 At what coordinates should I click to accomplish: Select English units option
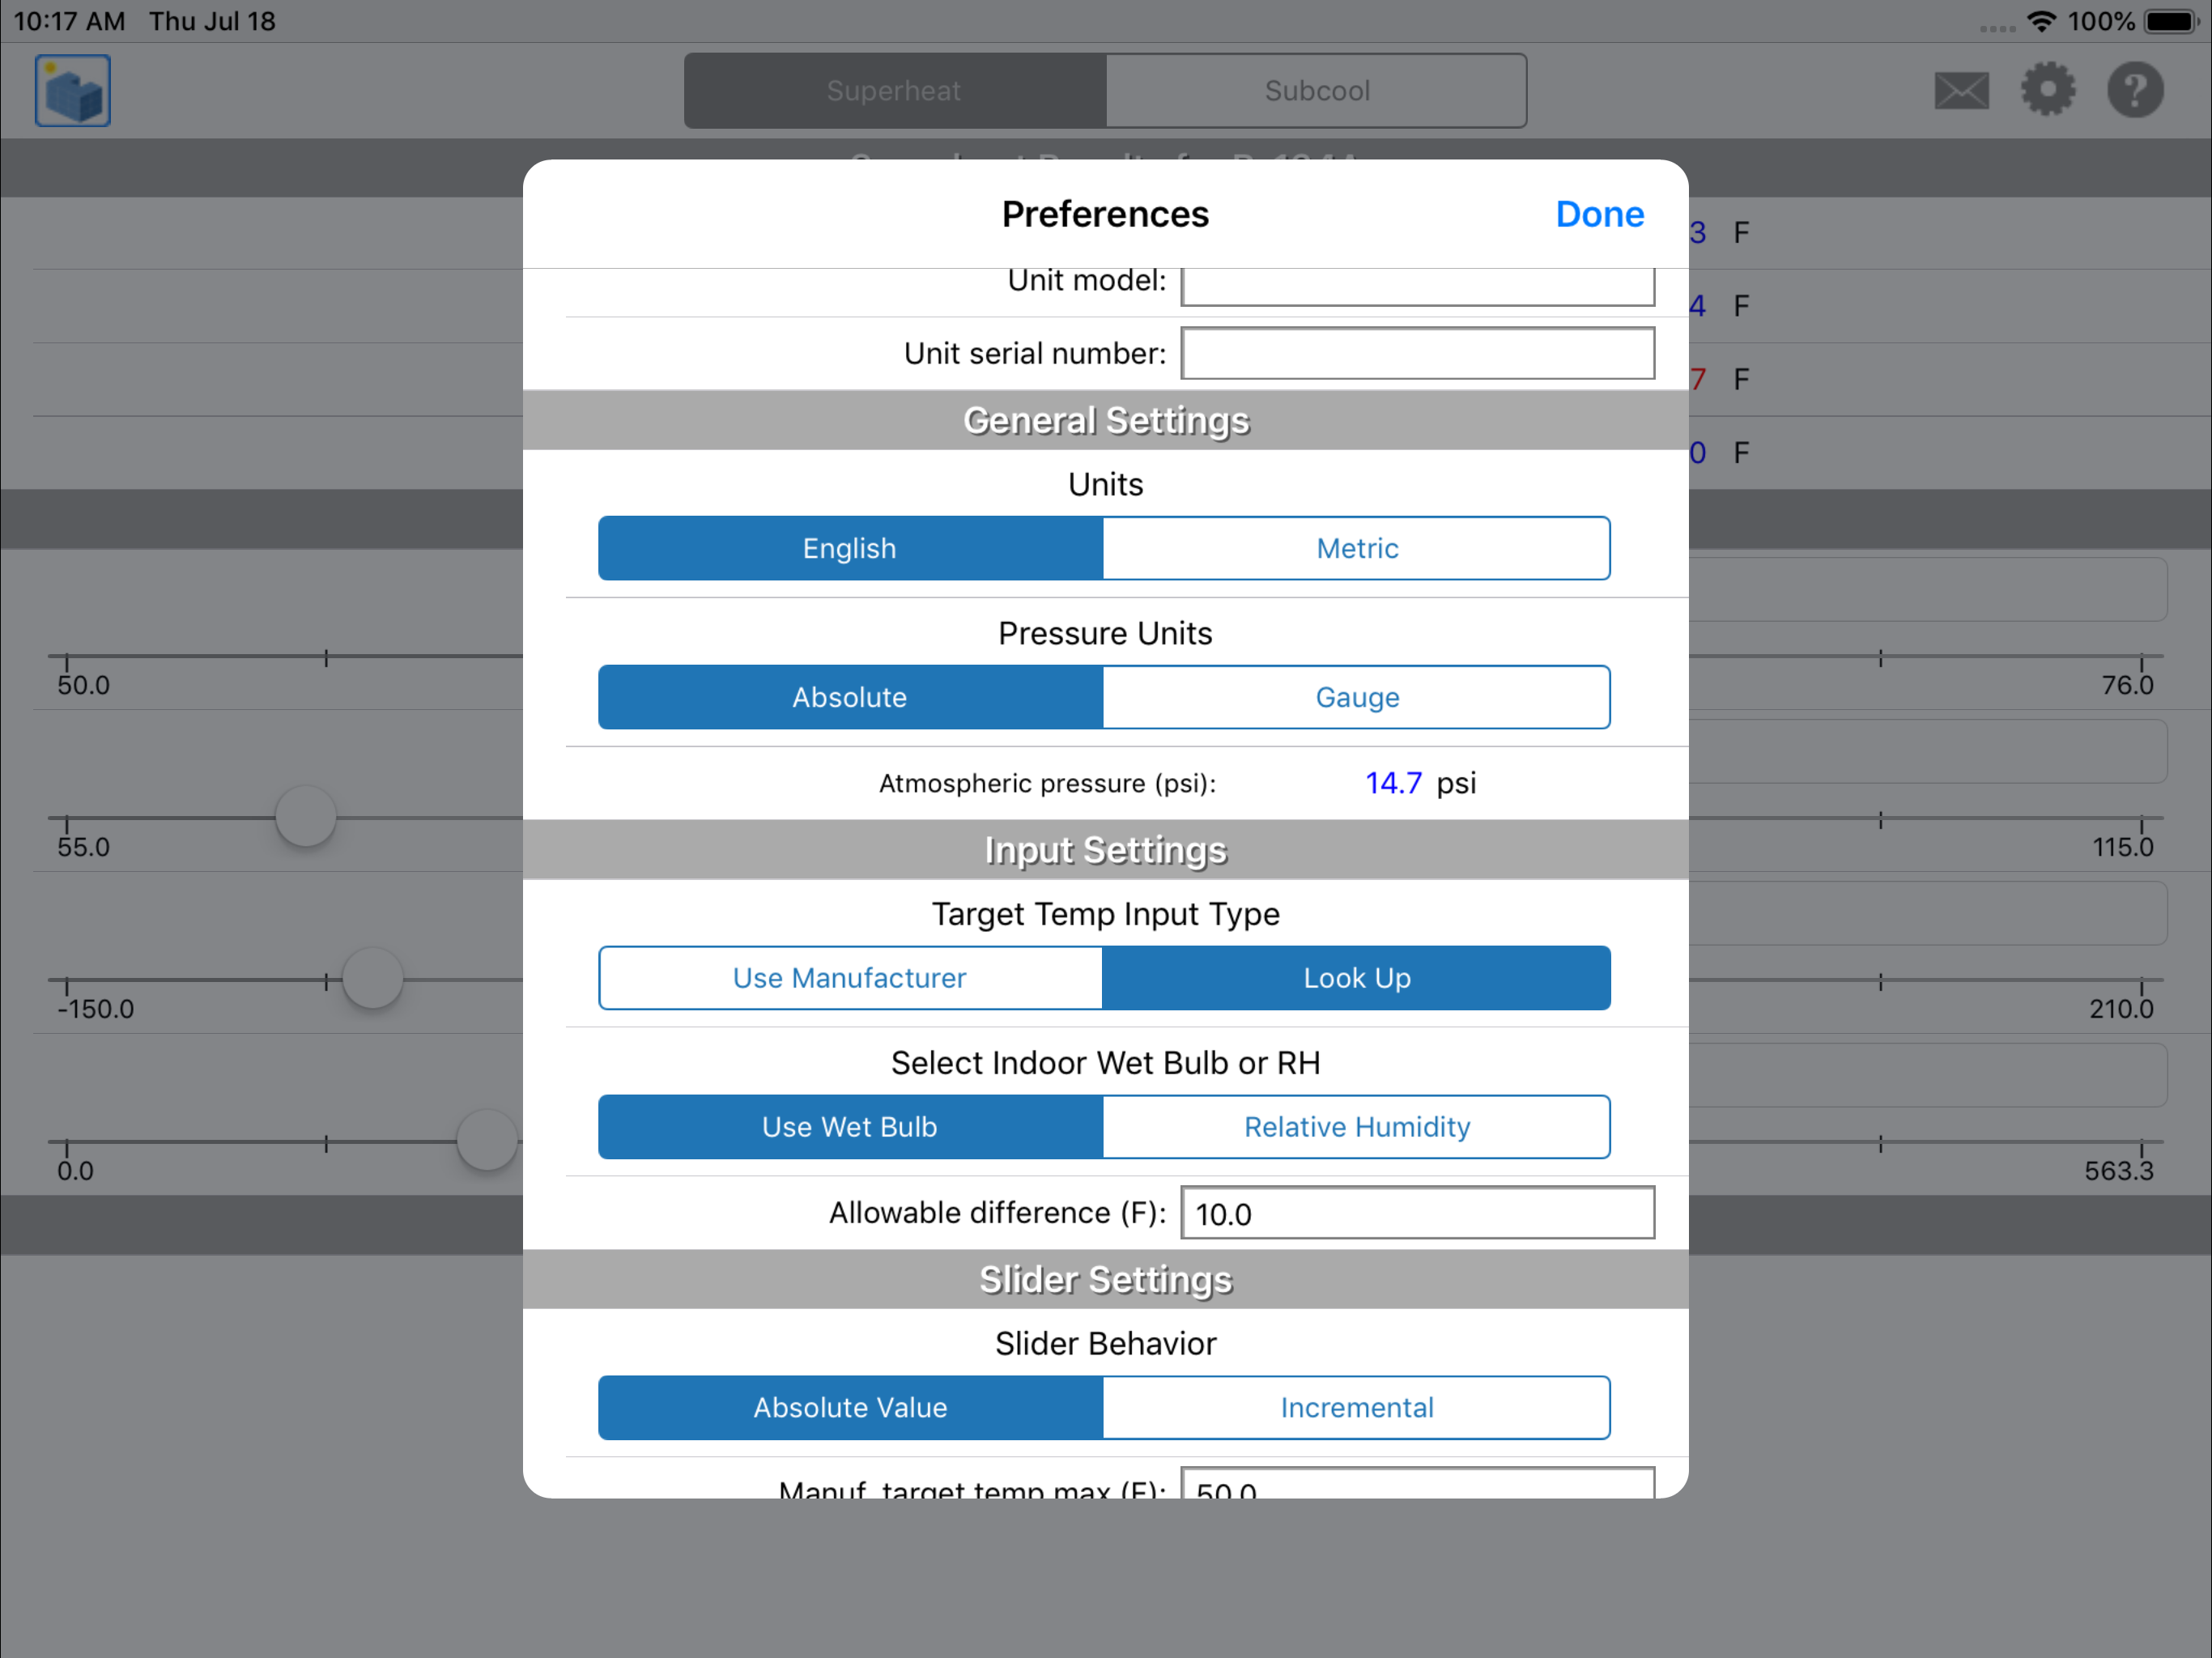pos(849,548)
